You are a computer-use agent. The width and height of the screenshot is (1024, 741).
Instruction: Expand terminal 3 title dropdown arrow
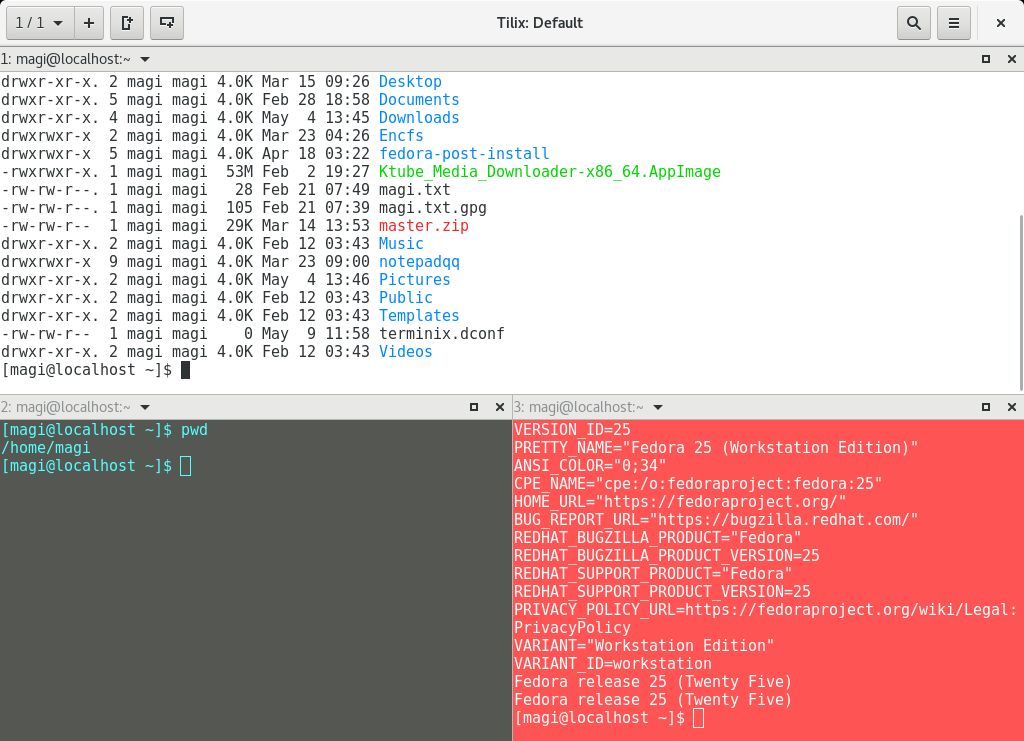(658, 407)
